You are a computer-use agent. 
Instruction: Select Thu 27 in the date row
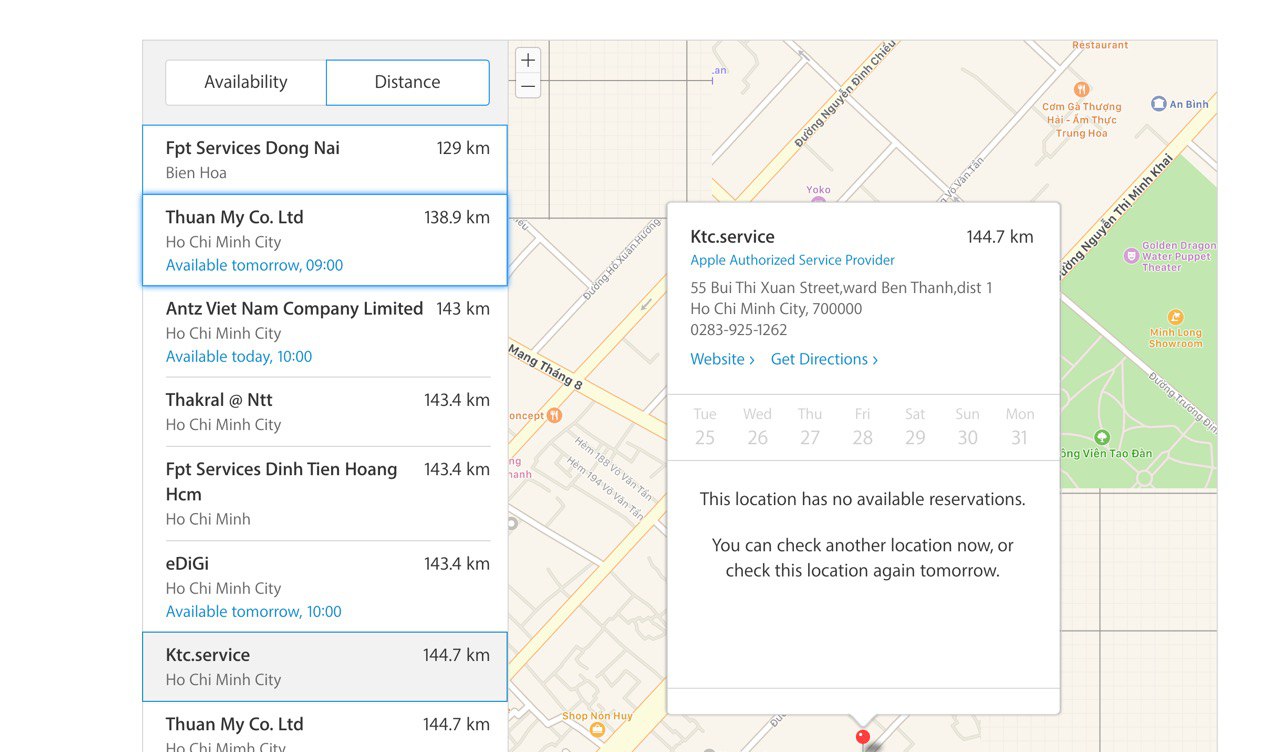(x=810, y=427)
